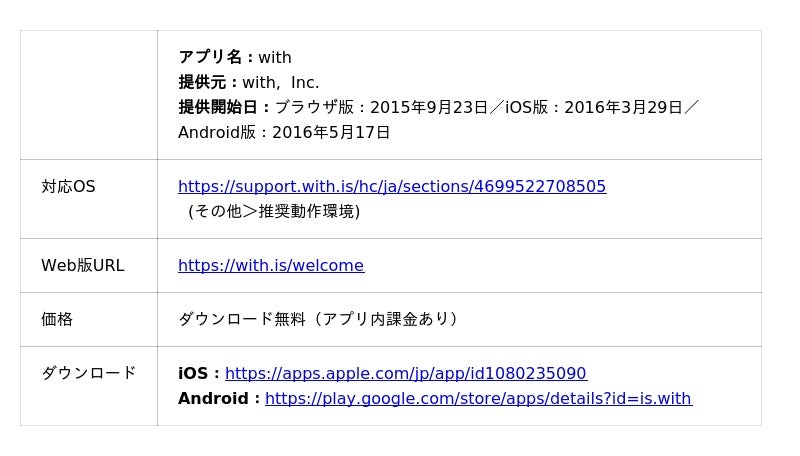The height and width of the screenshot is (456, 800).
Task: Click the with, Inc. provider name
Action: pyautogui.click(x=281, y=83)
